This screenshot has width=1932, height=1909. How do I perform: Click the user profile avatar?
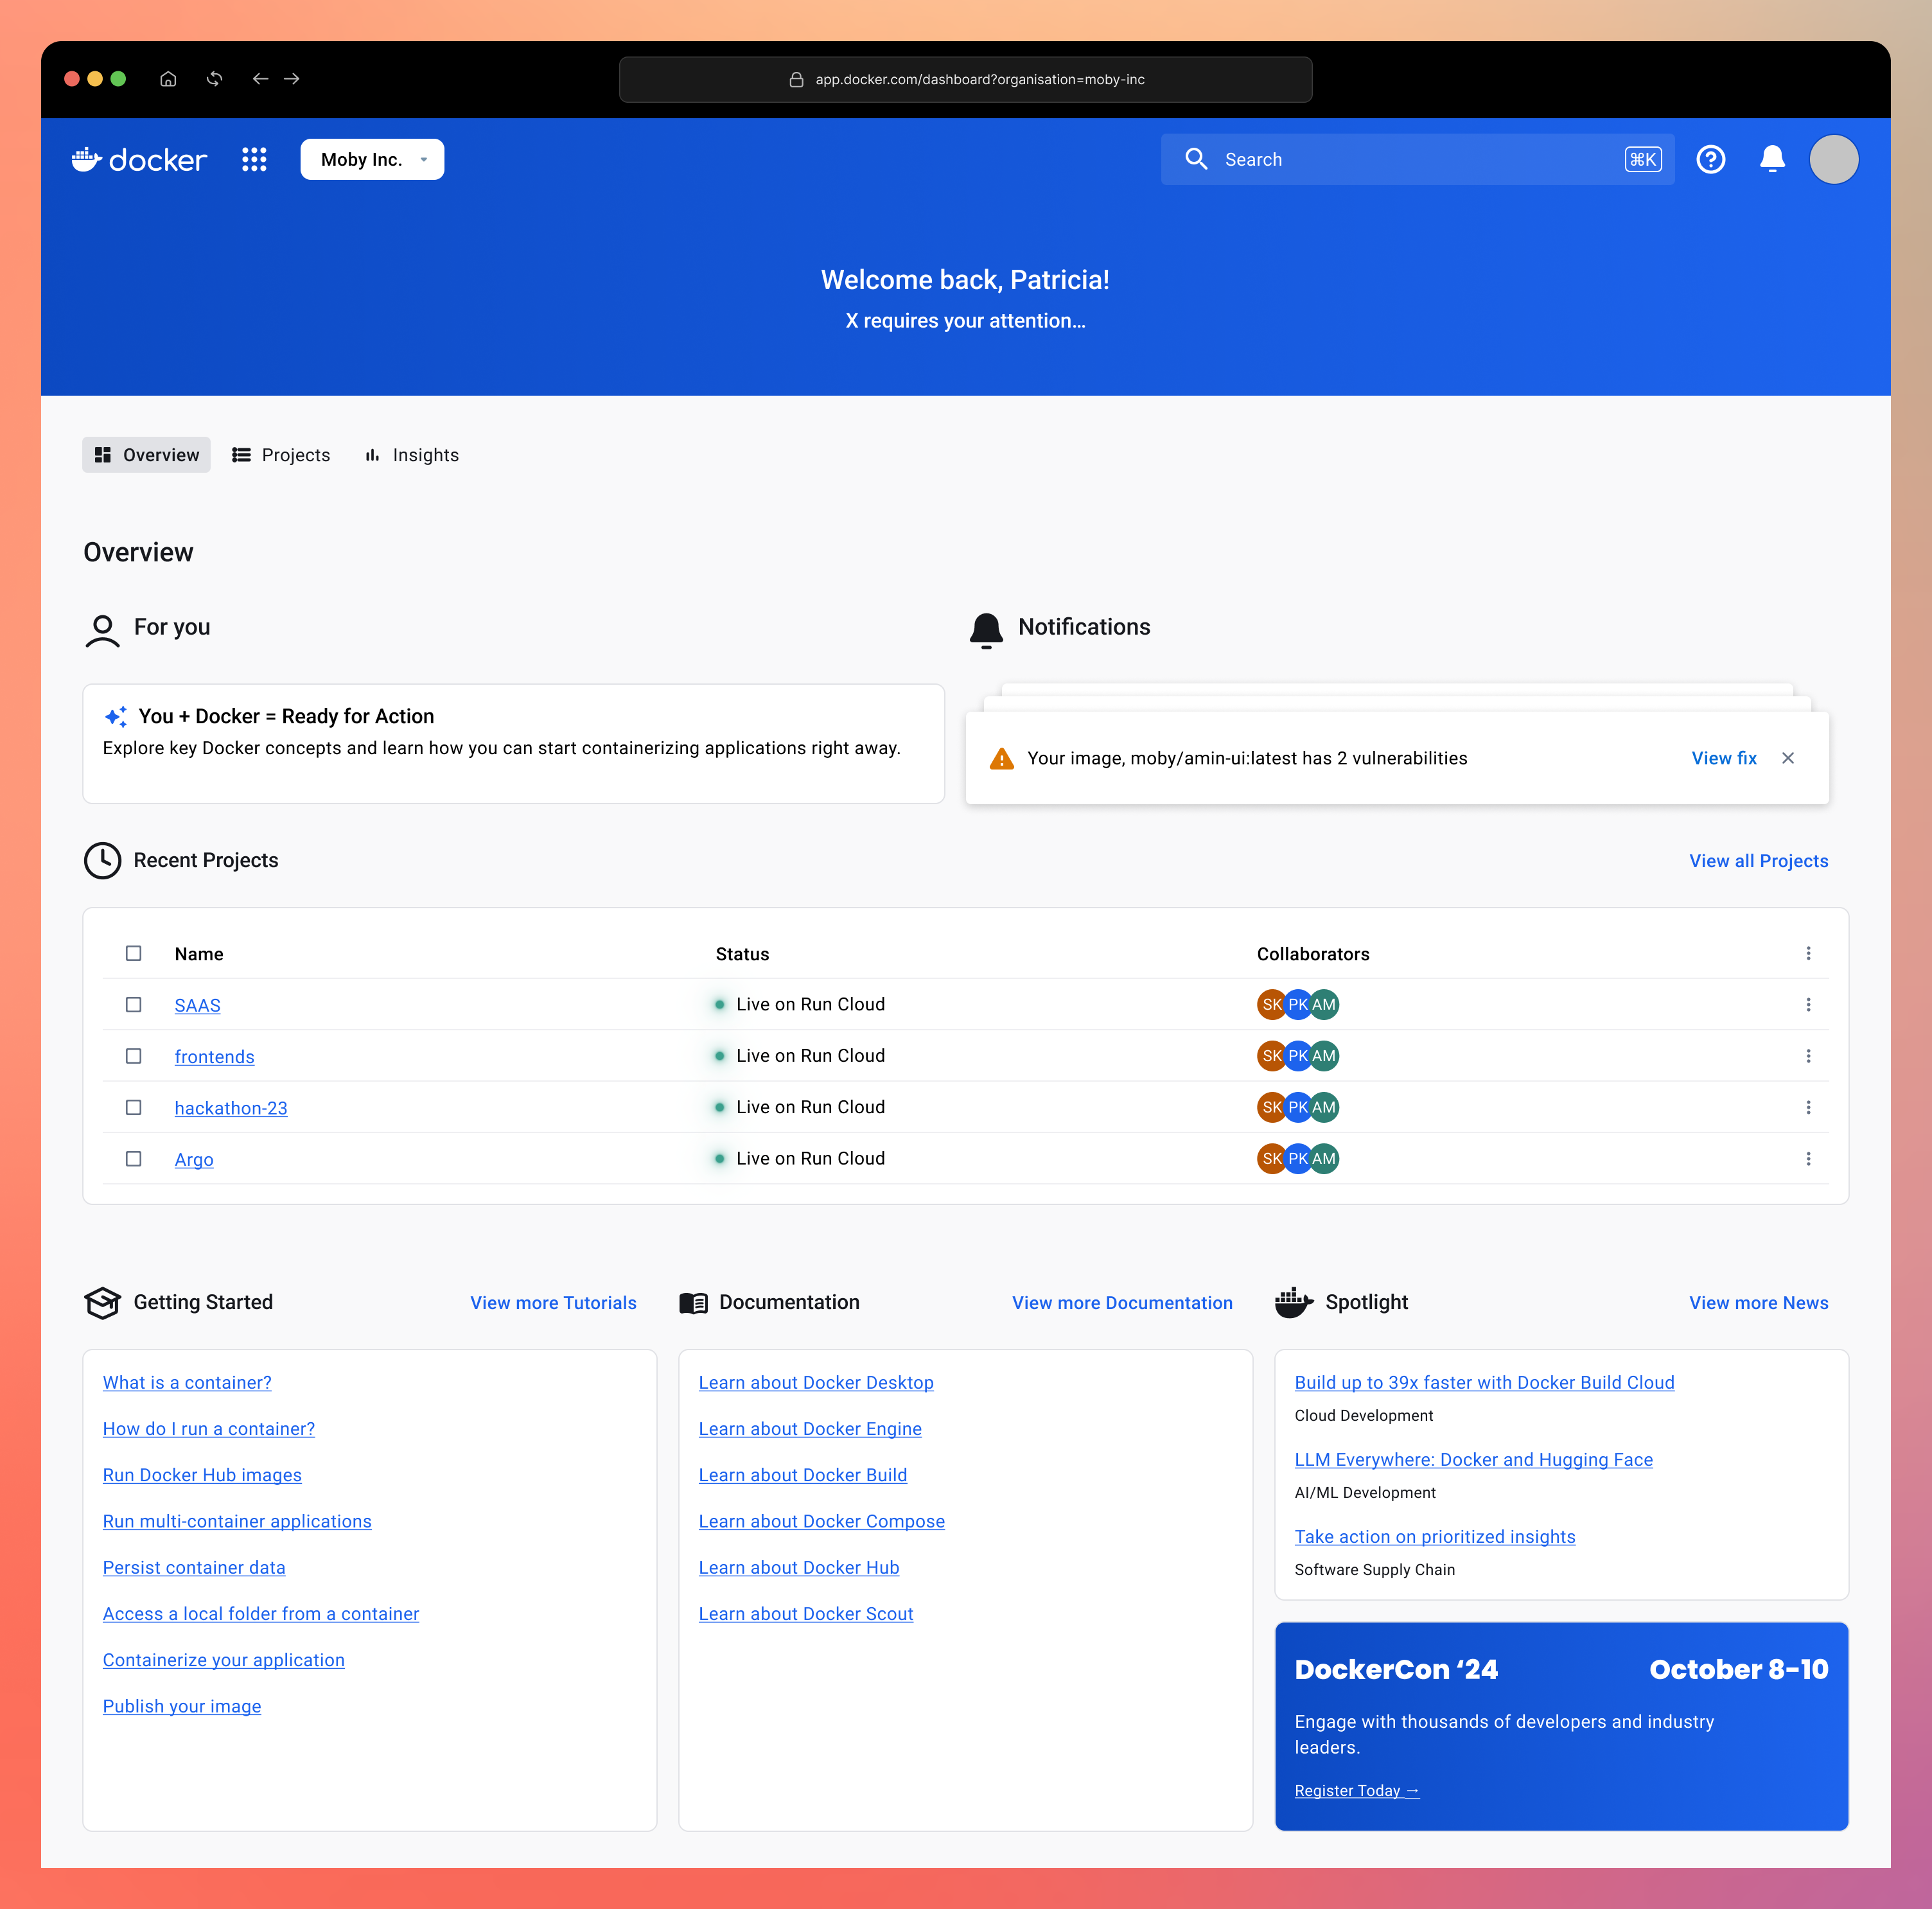[1833, 160]
